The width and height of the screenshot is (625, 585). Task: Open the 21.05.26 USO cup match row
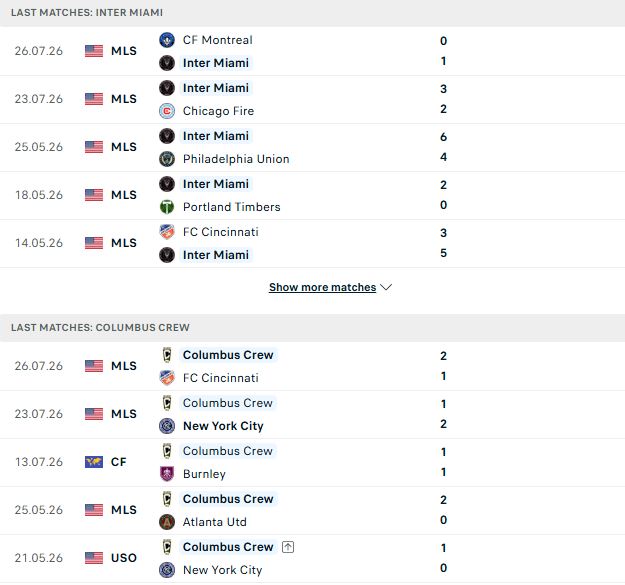pos(312,558)
